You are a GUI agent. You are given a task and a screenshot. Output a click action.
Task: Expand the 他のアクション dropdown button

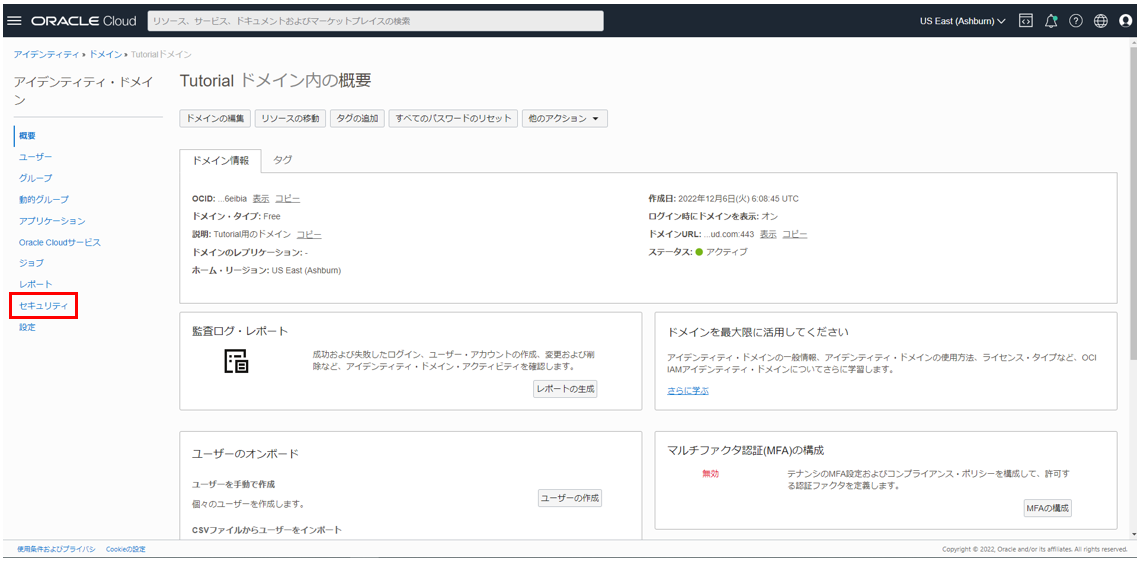(565, 119)
